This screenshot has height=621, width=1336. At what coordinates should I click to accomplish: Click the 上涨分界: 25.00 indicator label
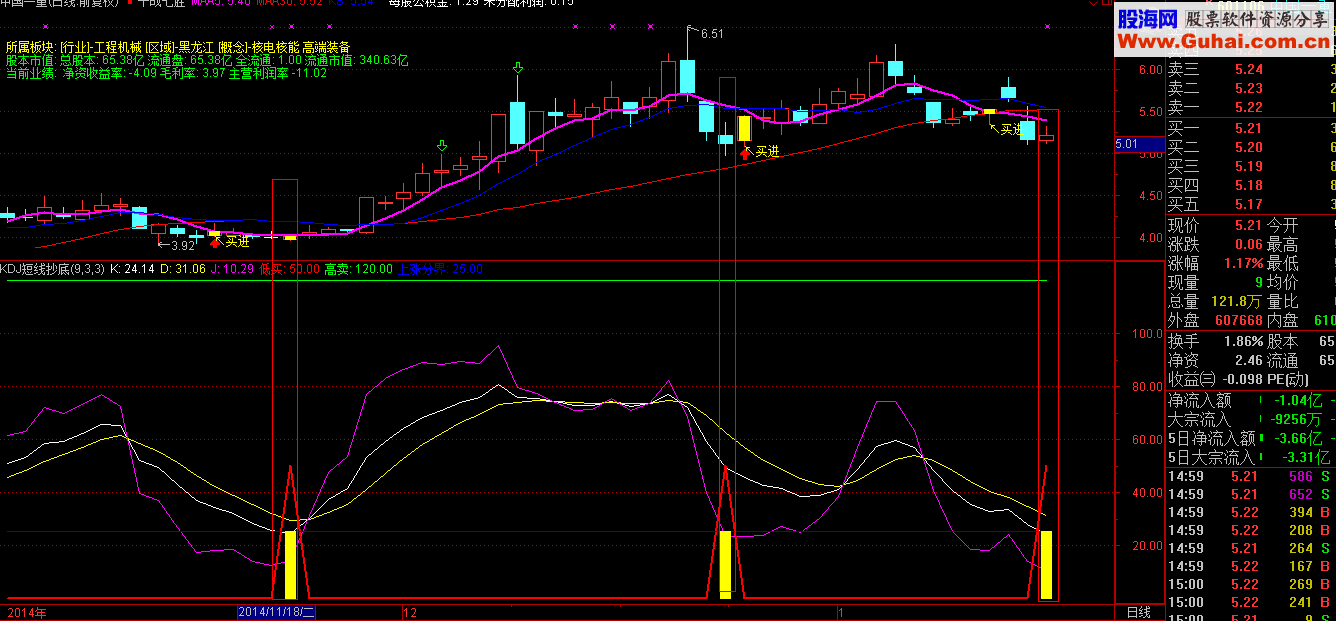pos(440,269)
